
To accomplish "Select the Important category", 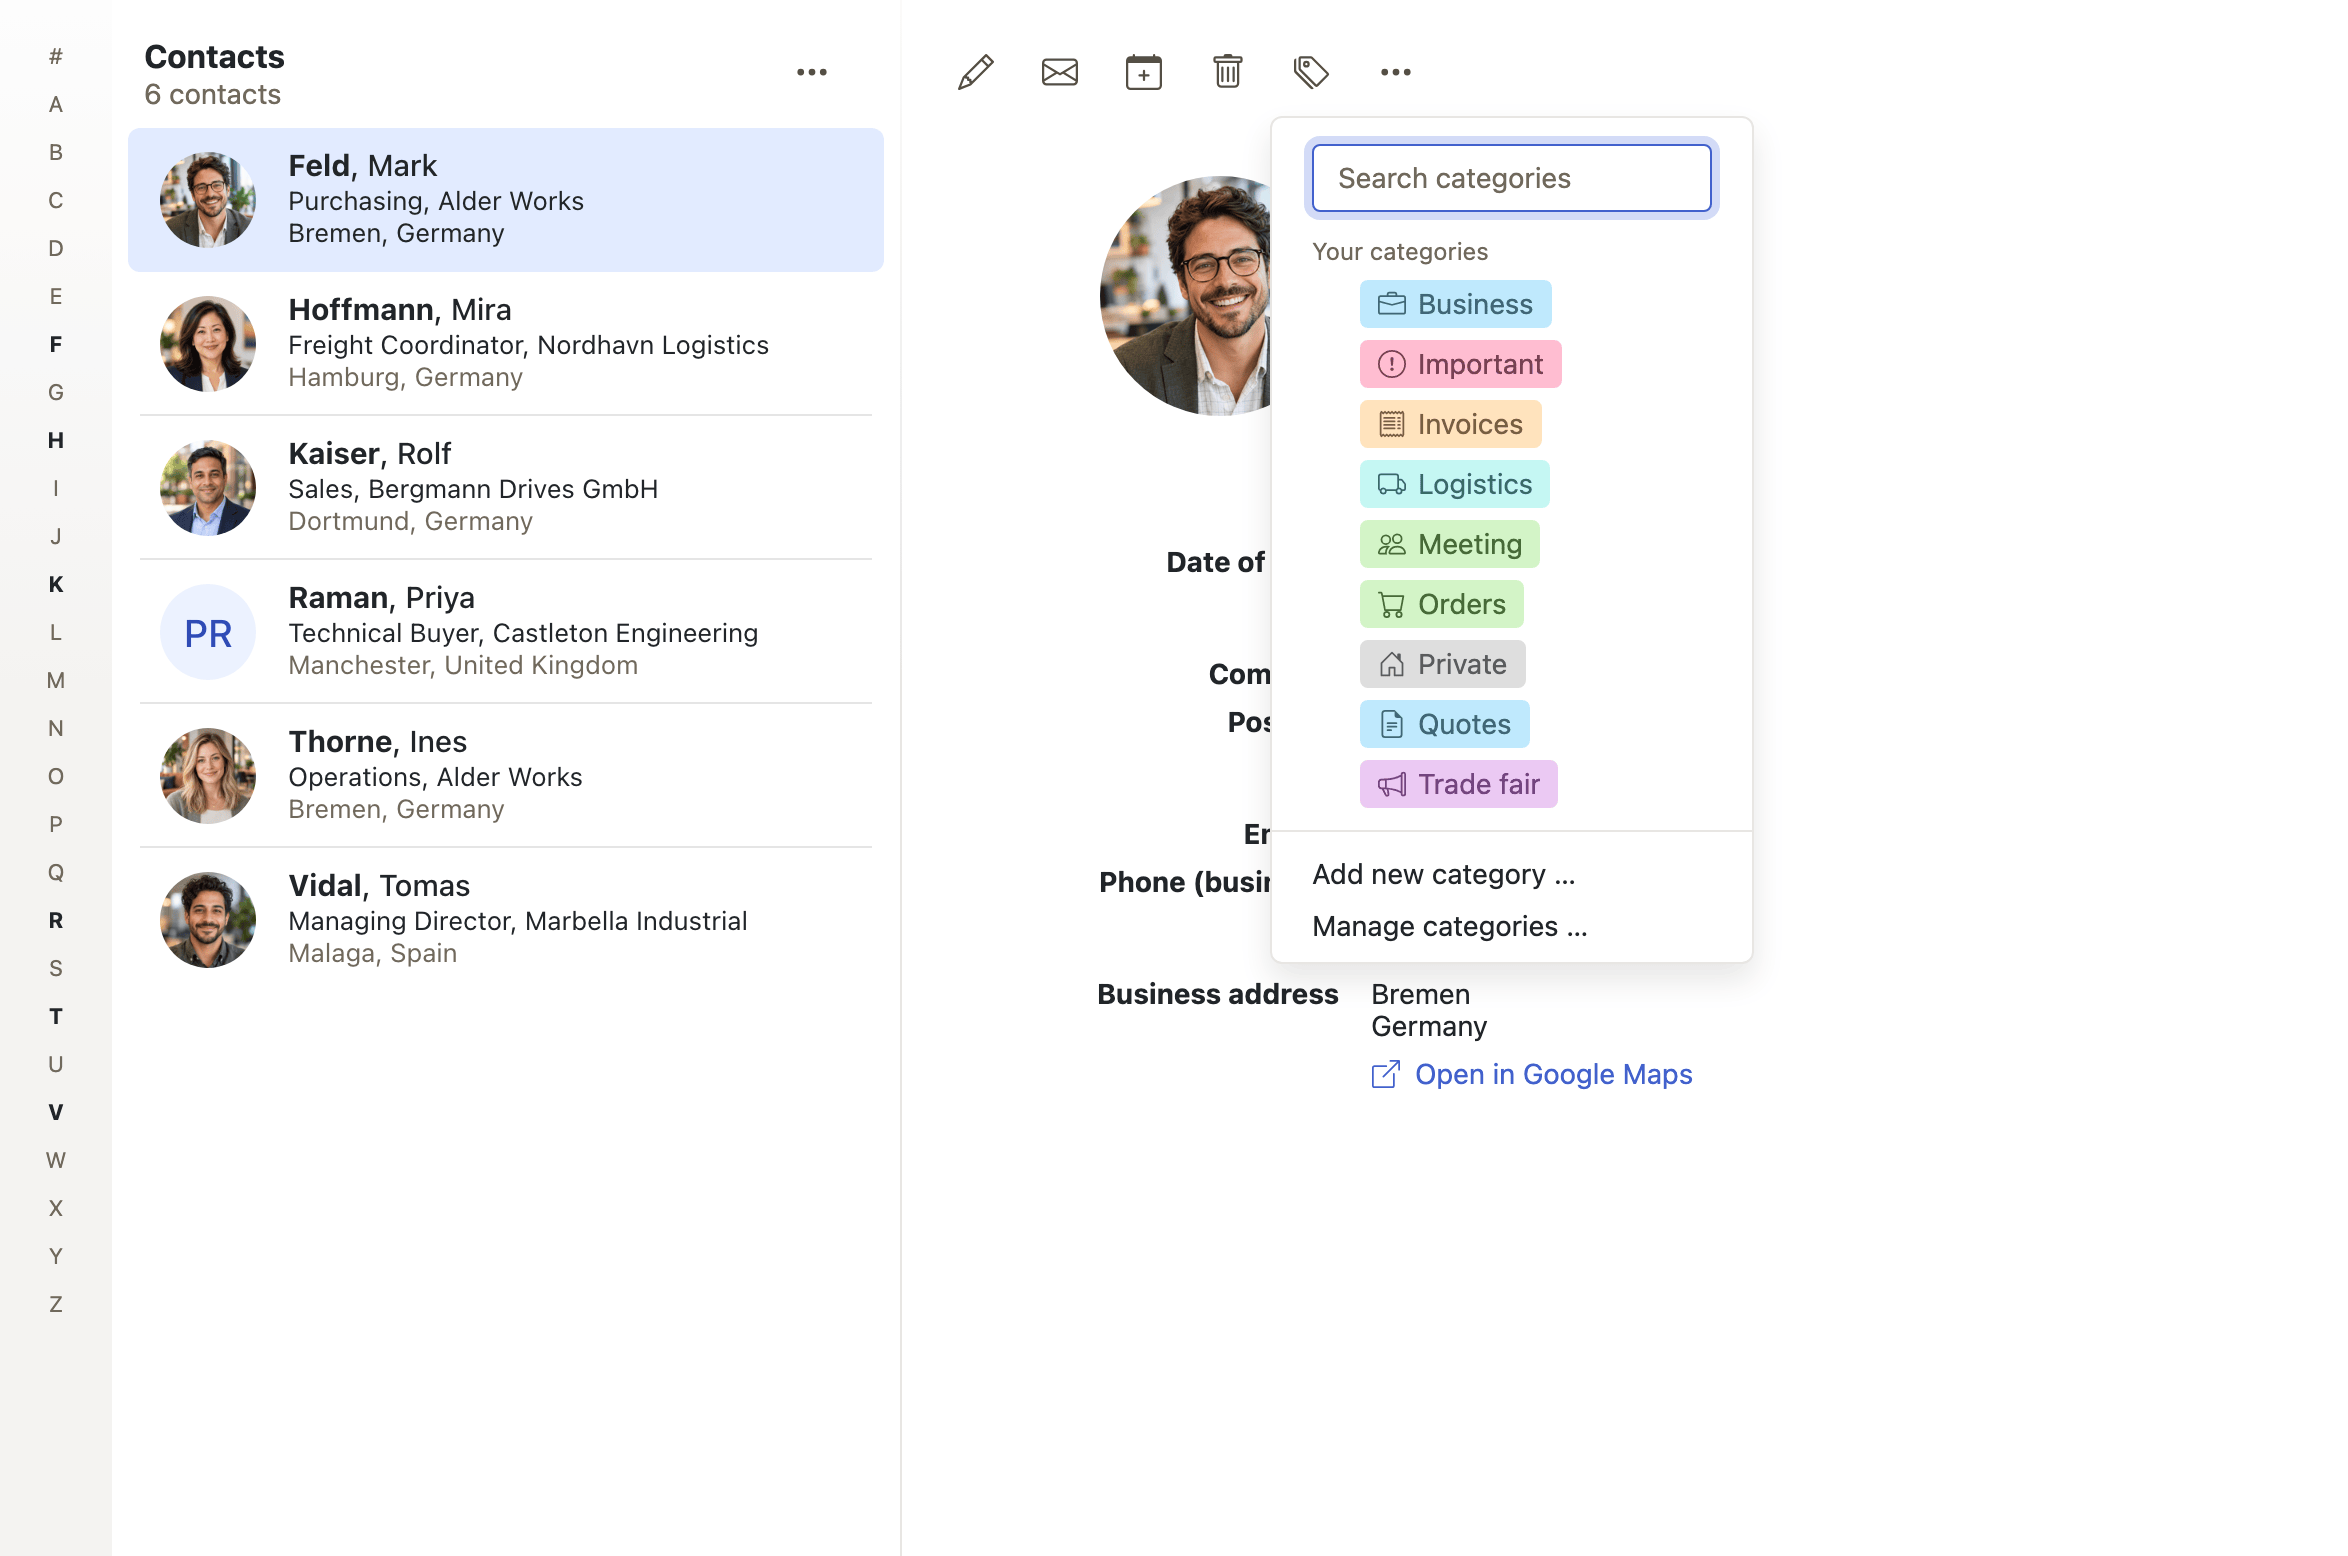I will tap(1460, 364).
